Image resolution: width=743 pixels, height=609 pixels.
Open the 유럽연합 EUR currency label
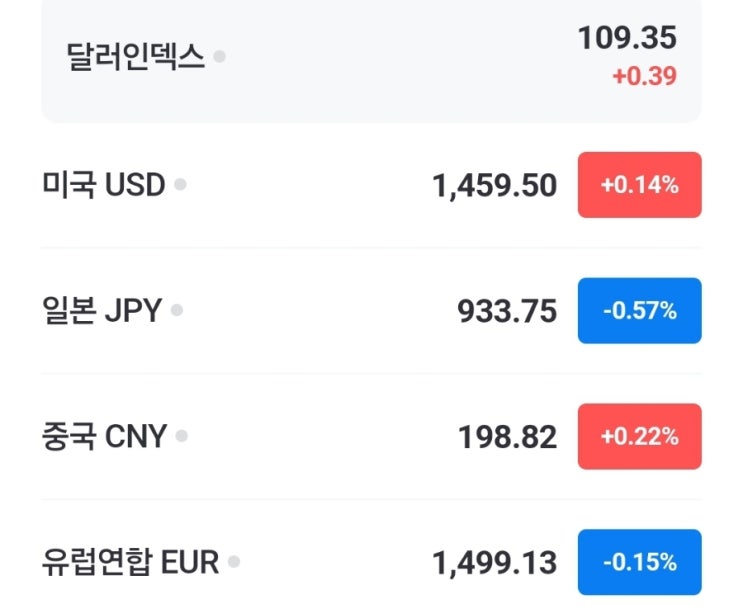point(130,563)
